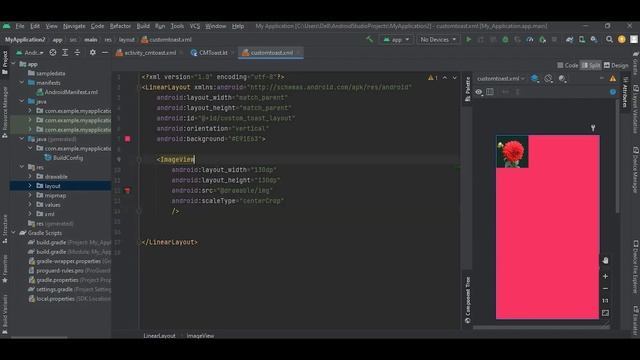Open the Device Manager toolbar icon
This screenshot has width=640, height=360.
pos(582,40)
